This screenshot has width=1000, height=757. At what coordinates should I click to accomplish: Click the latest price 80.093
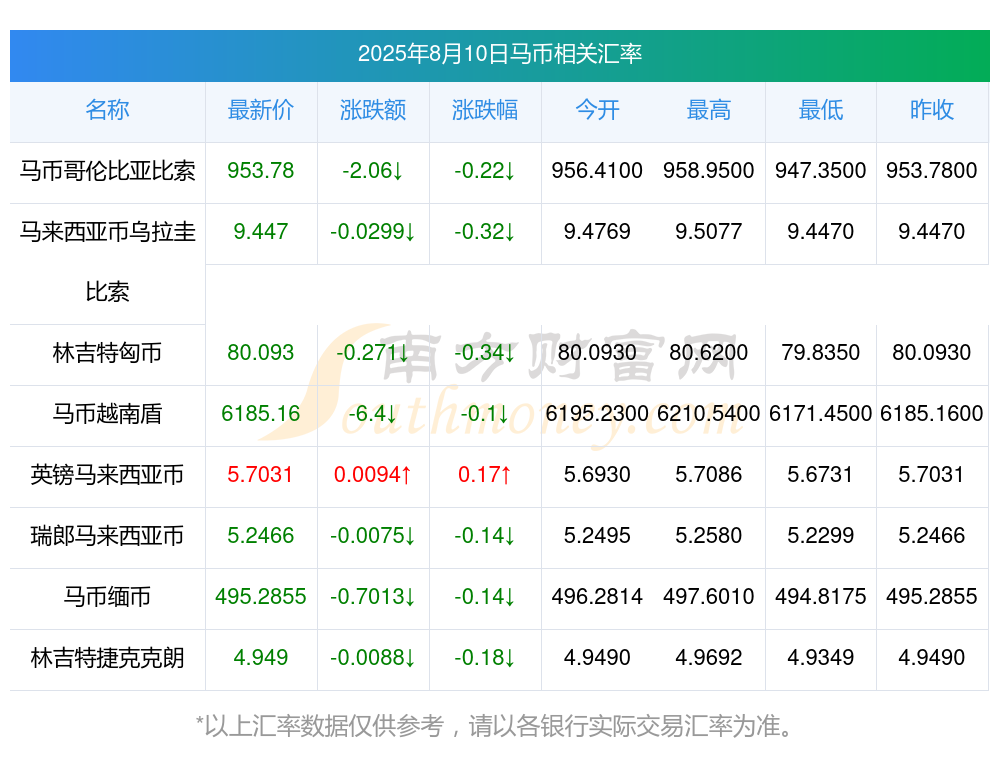(x=261, y=353)
